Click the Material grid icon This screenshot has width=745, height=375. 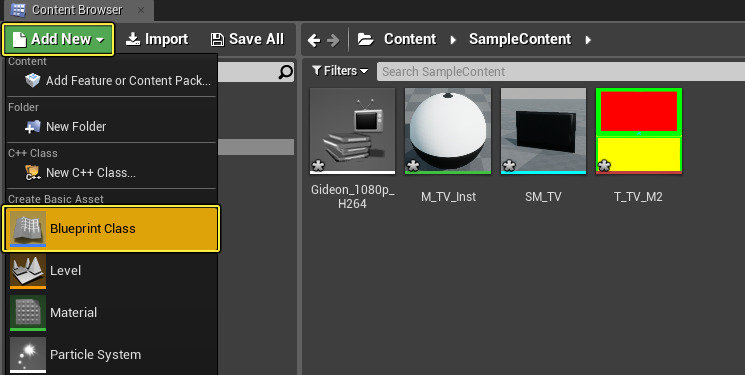pos(28,313)
